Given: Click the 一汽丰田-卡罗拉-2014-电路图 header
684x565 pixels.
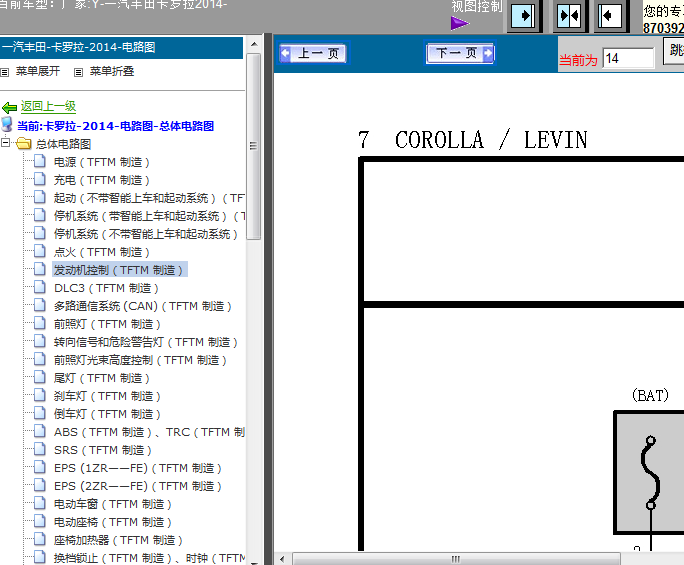Looking at the screenshot, I should [121, 47].
